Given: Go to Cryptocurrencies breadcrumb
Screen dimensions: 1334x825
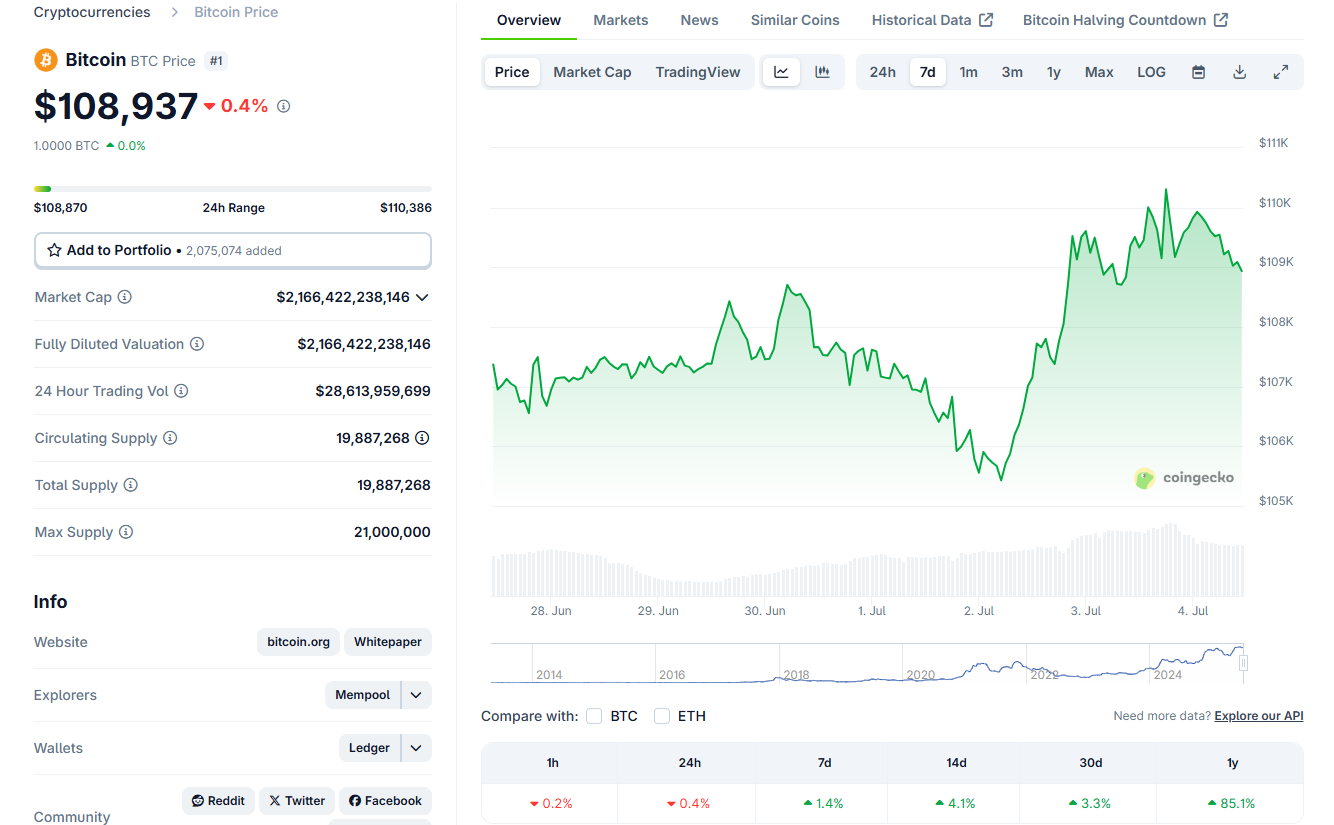Looking at the screenshot, I should click(92, 12).
